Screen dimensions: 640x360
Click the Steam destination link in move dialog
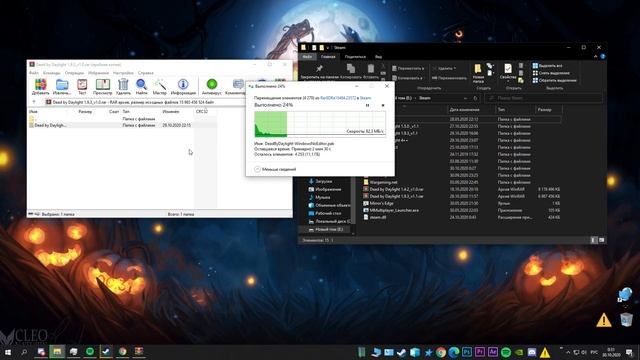click(365, 98)
